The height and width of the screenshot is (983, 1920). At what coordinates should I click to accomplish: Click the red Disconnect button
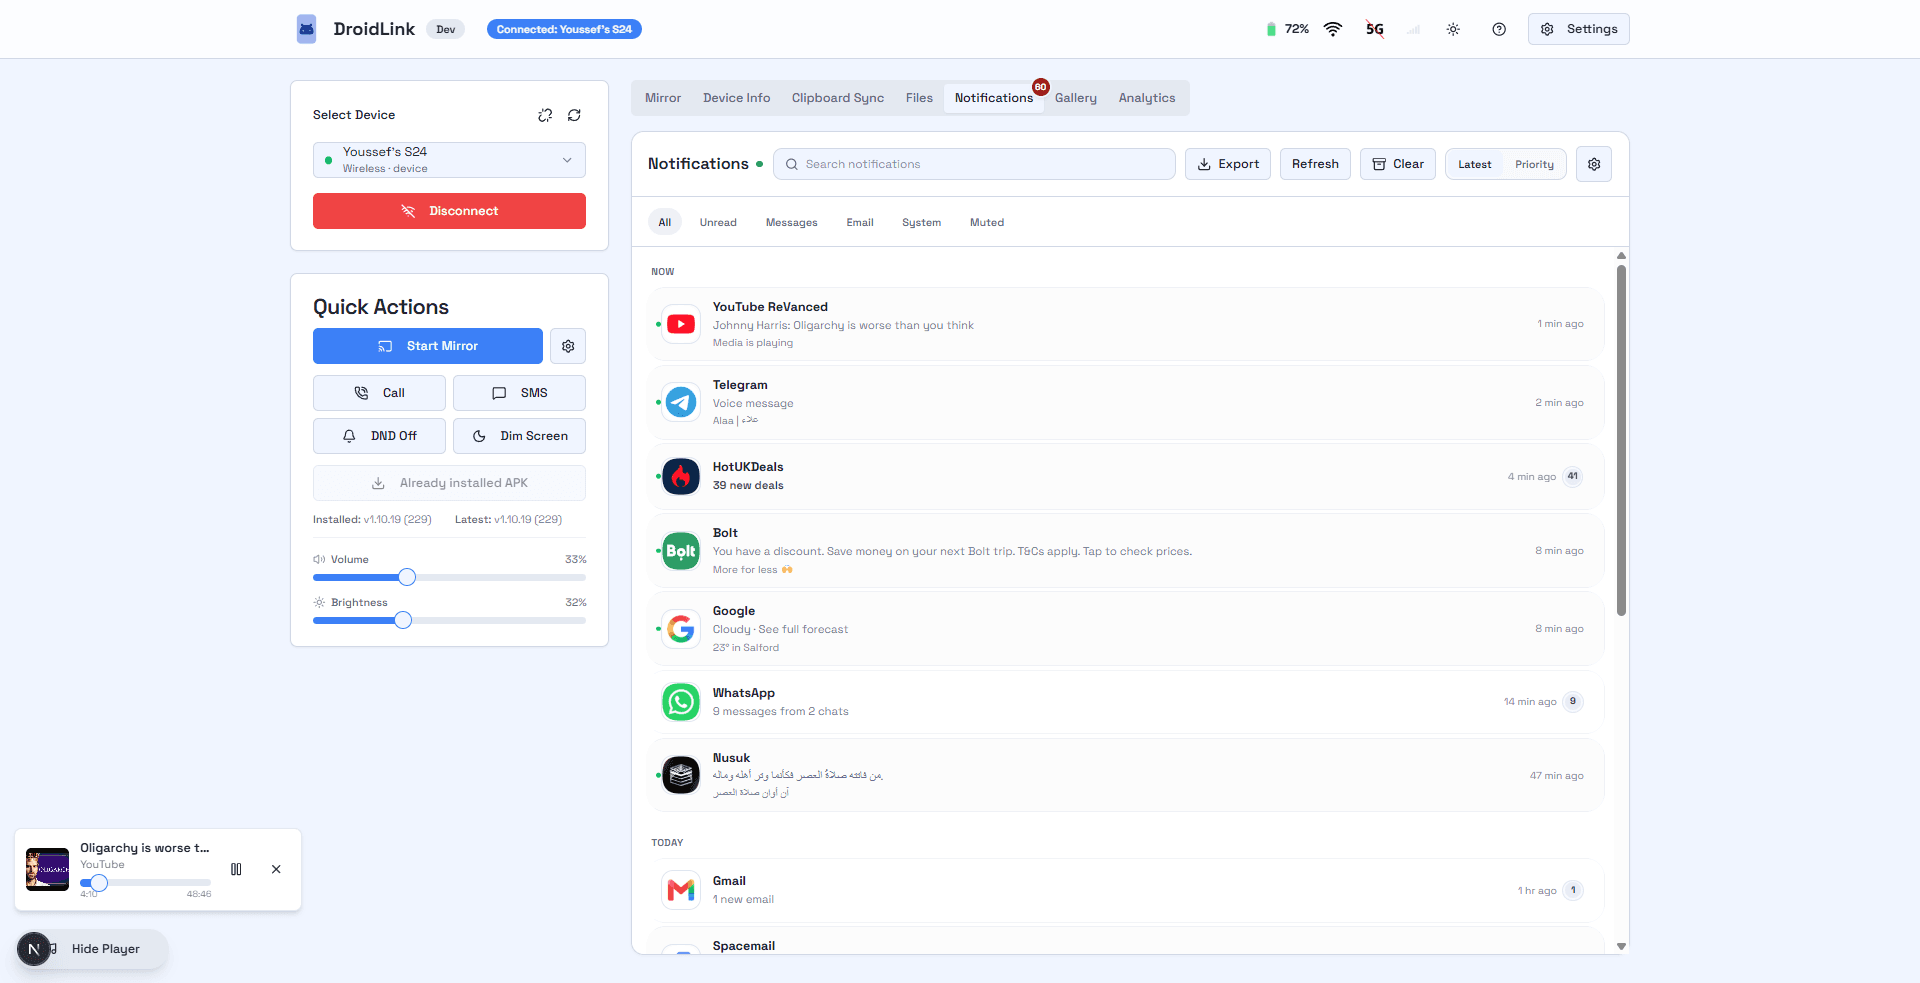[x=449, y=211]
